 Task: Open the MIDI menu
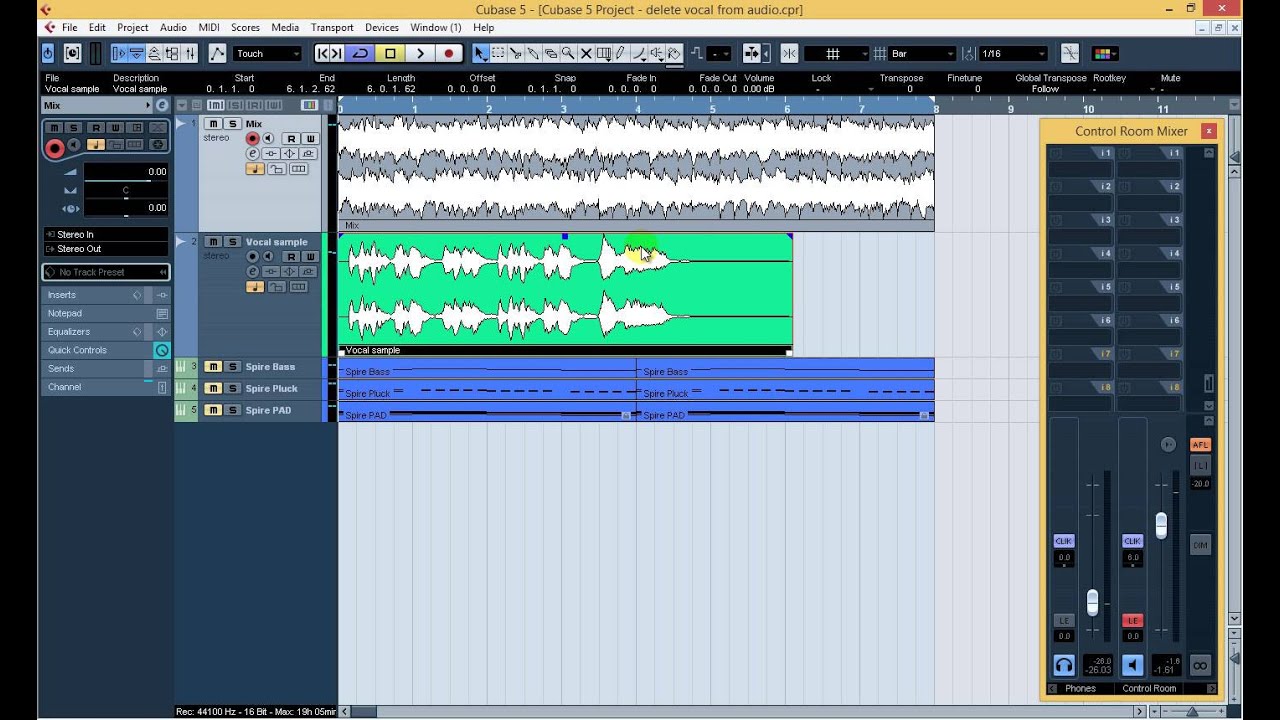point(208,27)
